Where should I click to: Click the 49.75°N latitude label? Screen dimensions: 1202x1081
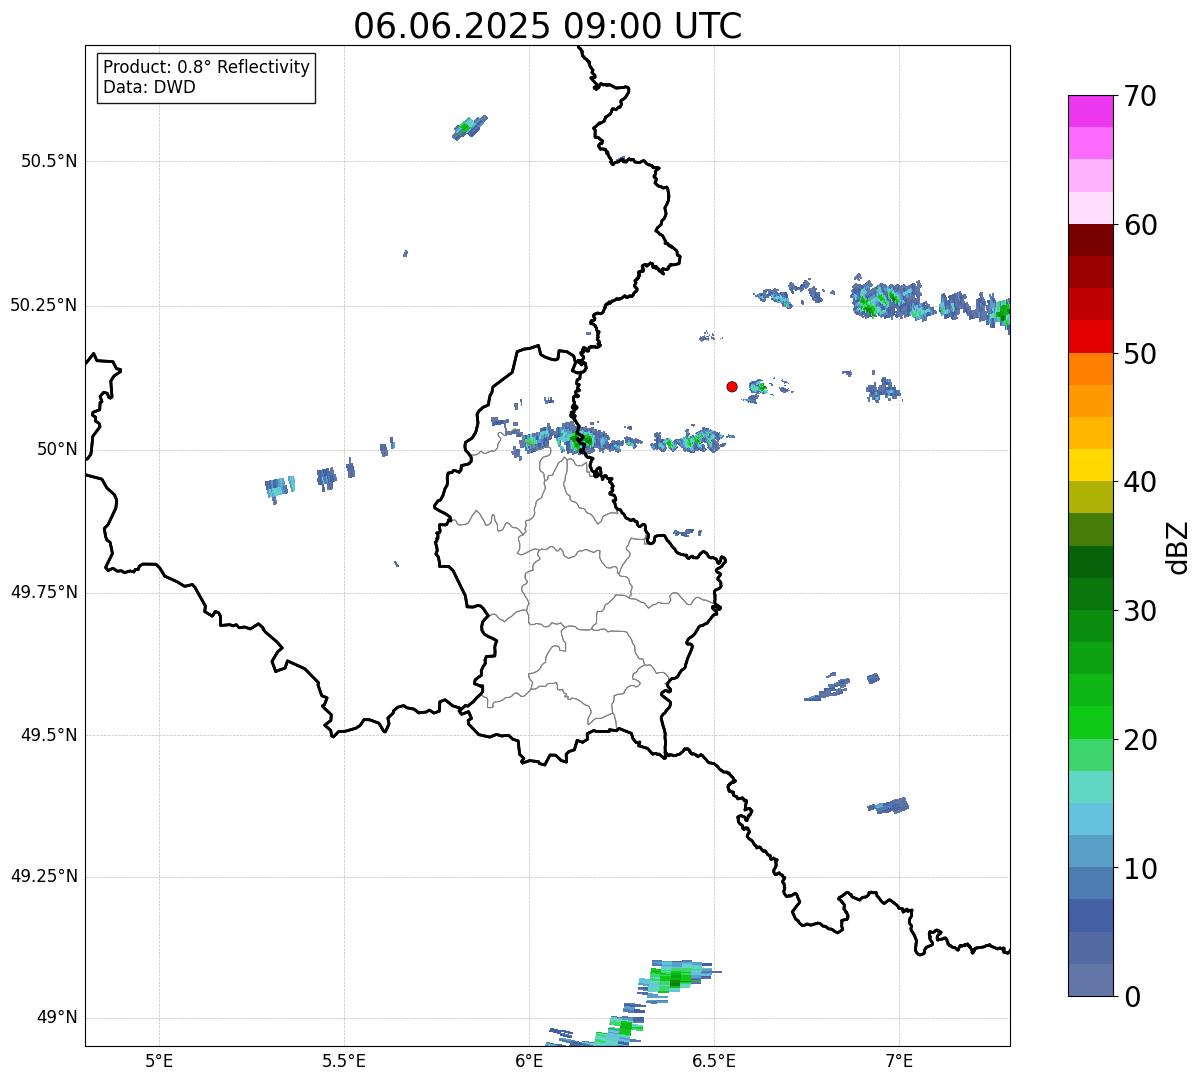click(x=44, y=592)
